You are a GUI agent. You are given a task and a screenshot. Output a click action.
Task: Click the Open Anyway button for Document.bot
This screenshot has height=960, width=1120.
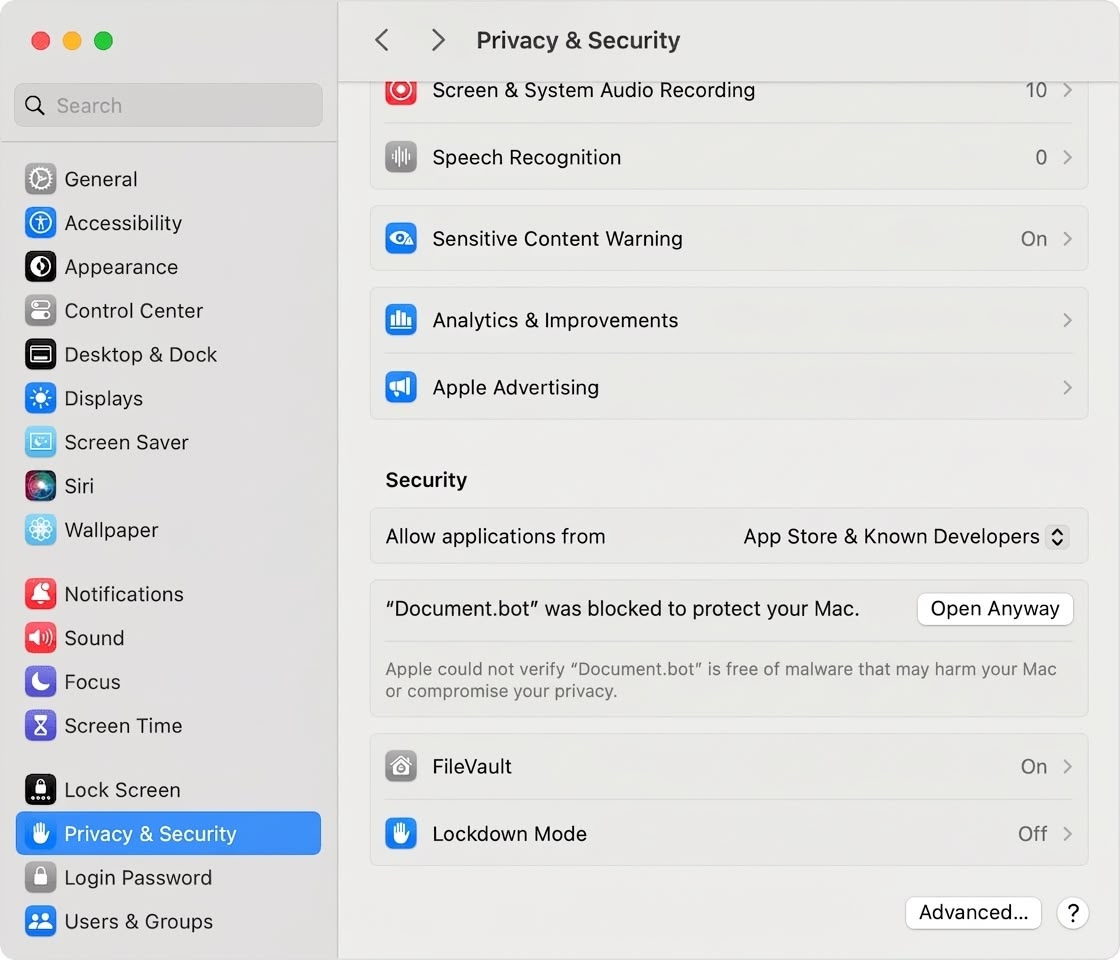[x=995, y=609]
